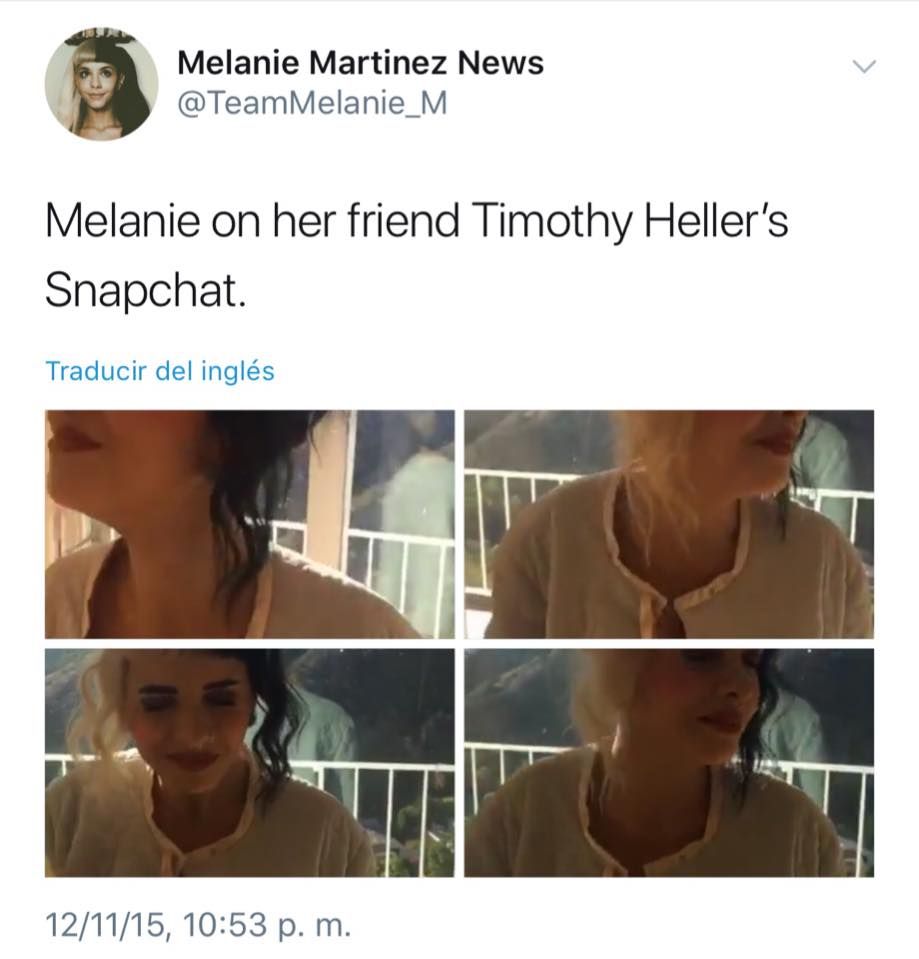This screenshot has height=959, width=919.
Task: Click the 10:53 p. m. time text
Action: 266,924
